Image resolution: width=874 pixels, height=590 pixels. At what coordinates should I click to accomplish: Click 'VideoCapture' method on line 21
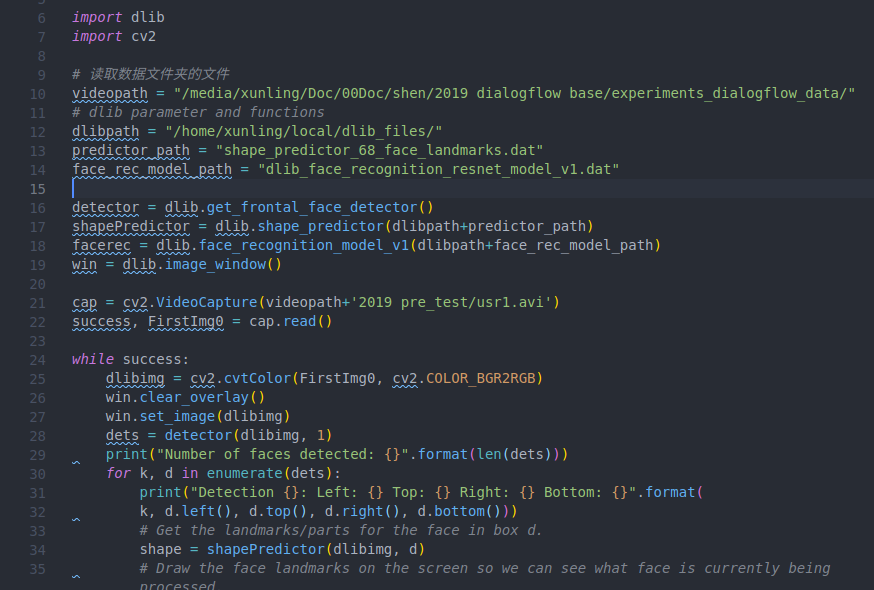coord(207,302)
